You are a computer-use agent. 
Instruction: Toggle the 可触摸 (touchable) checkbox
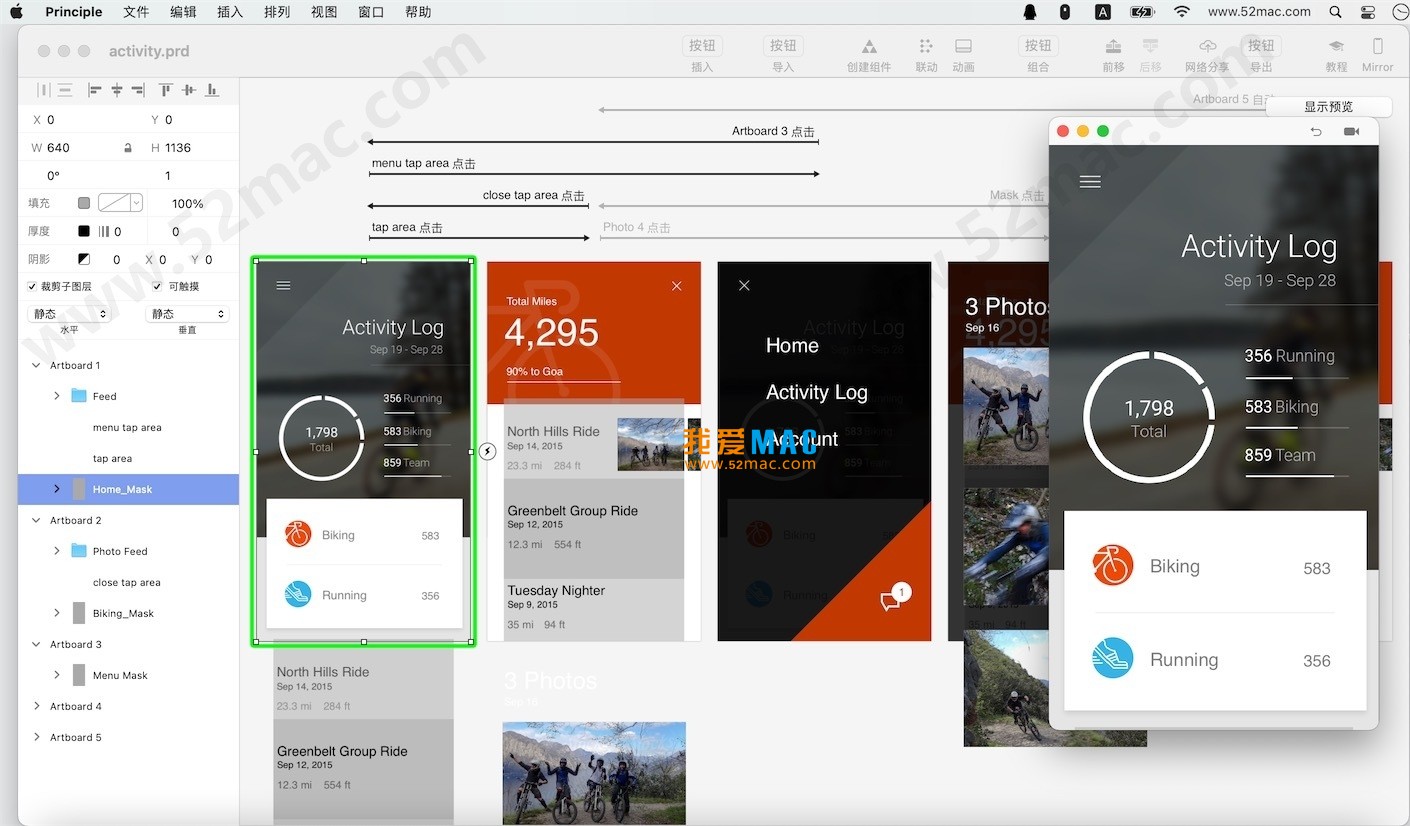click(157, 287)
